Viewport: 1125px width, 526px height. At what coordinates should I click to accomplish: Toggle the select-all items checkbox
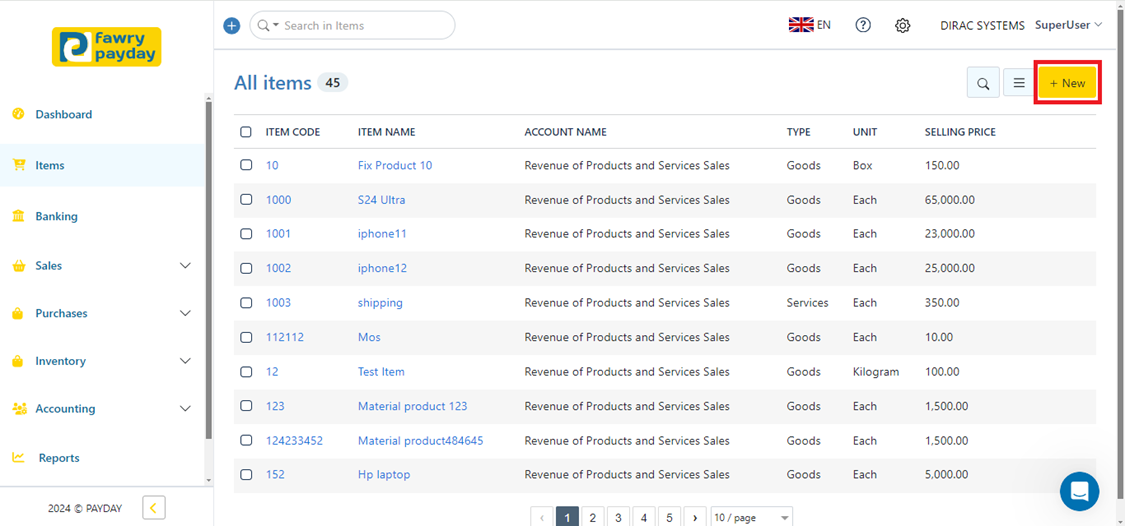246,132
